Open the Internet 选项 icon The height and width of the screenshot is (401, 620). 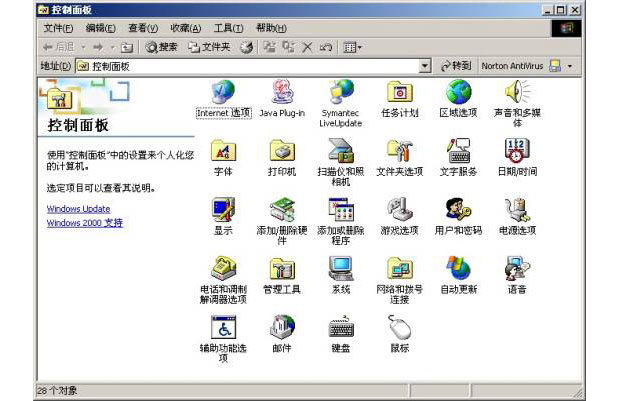(223, 94)
